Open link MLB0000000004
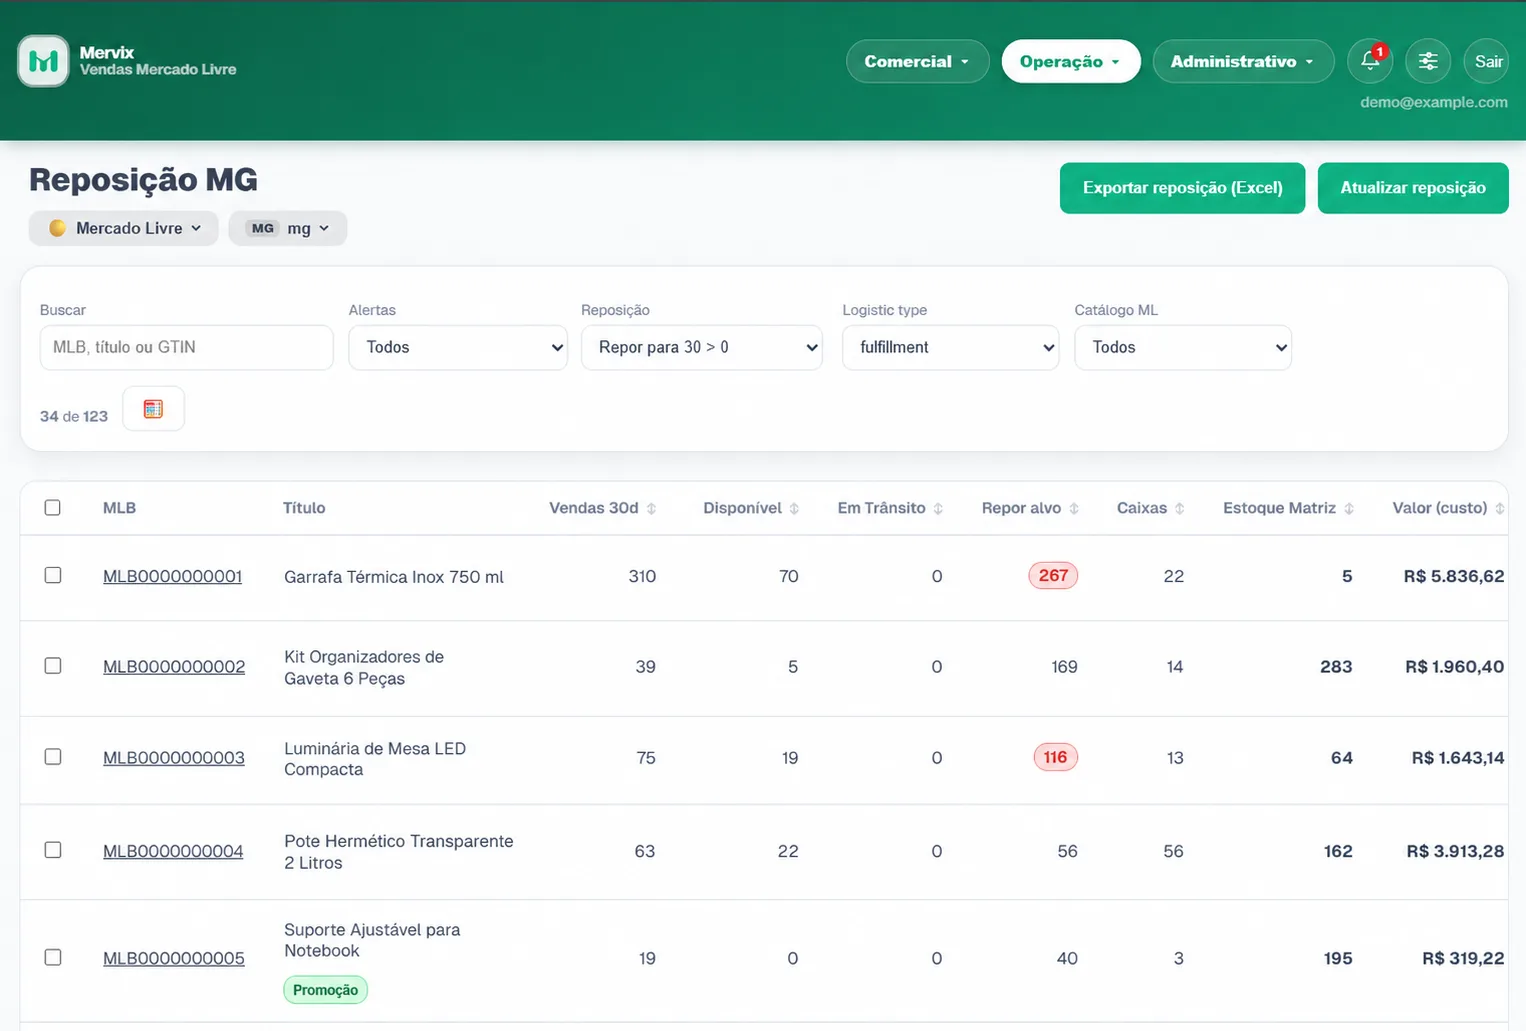 (x=173, y=852)
